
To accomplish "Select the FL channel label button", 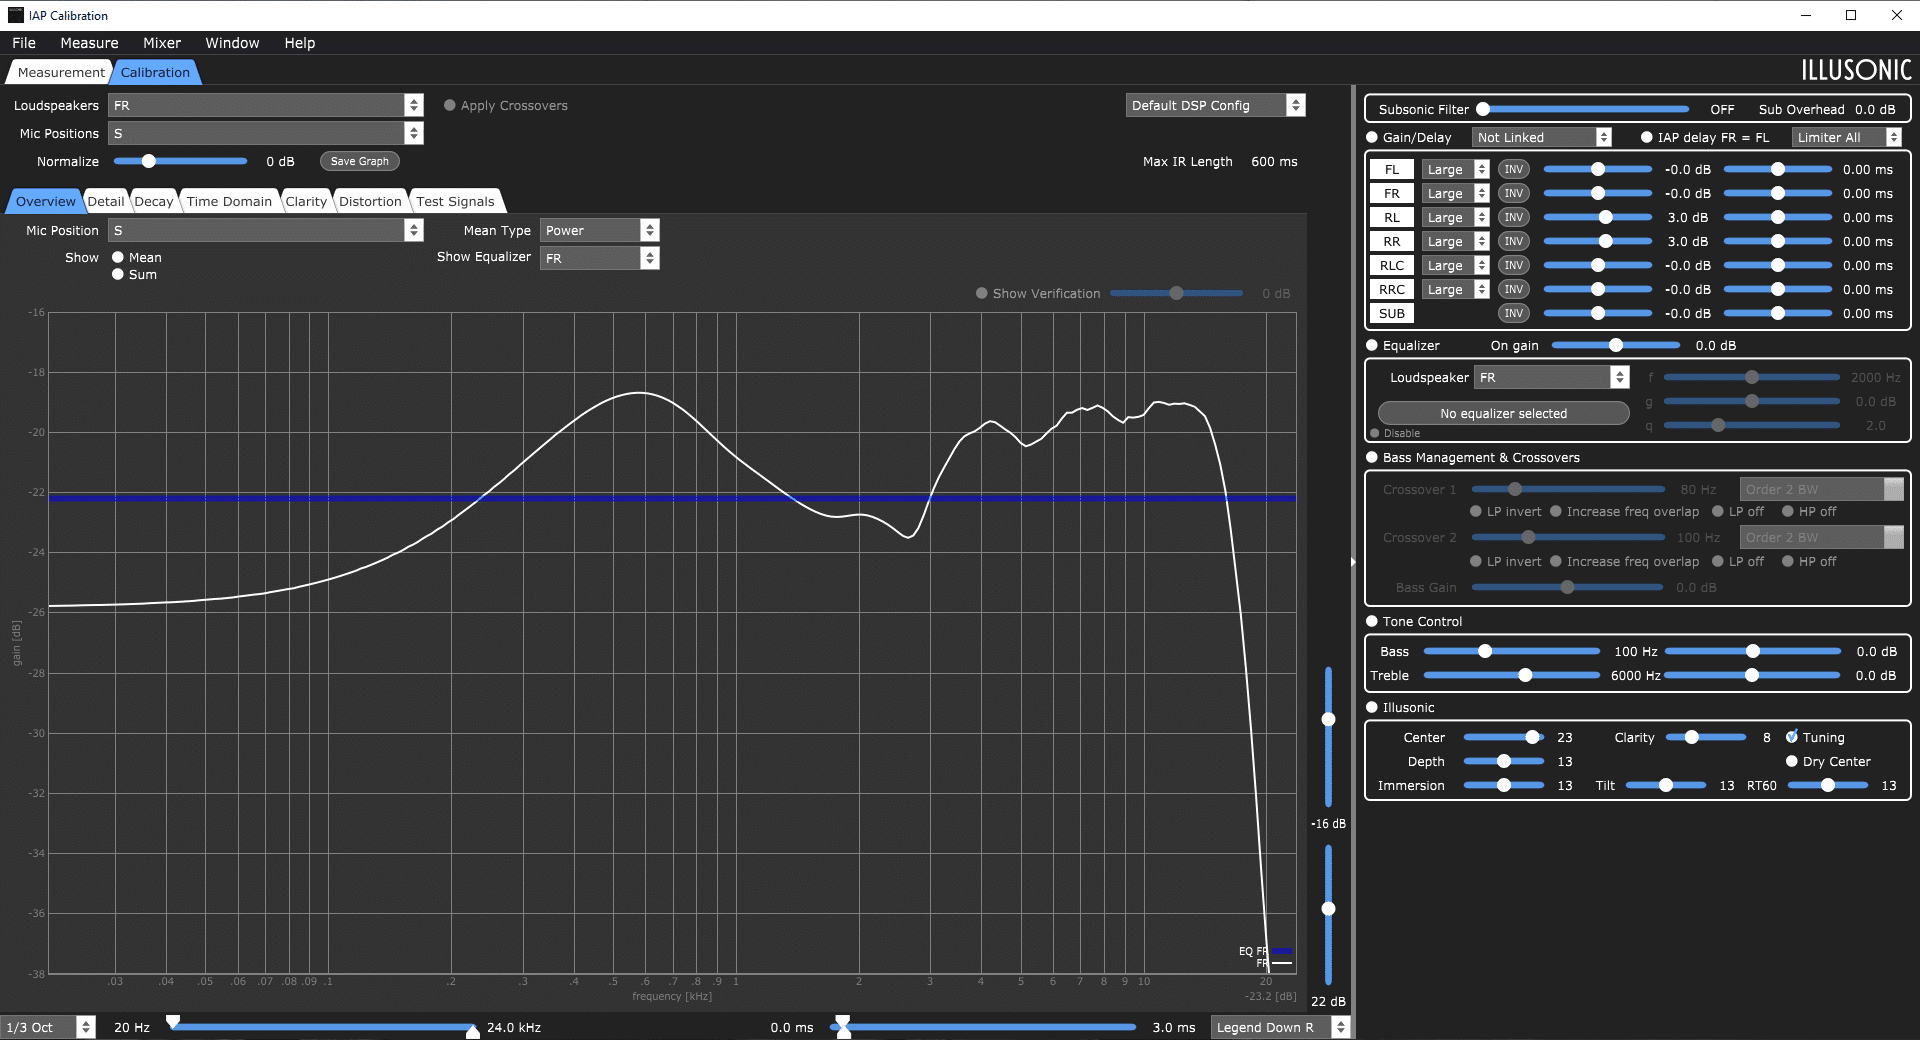I will click(1391, 169).
